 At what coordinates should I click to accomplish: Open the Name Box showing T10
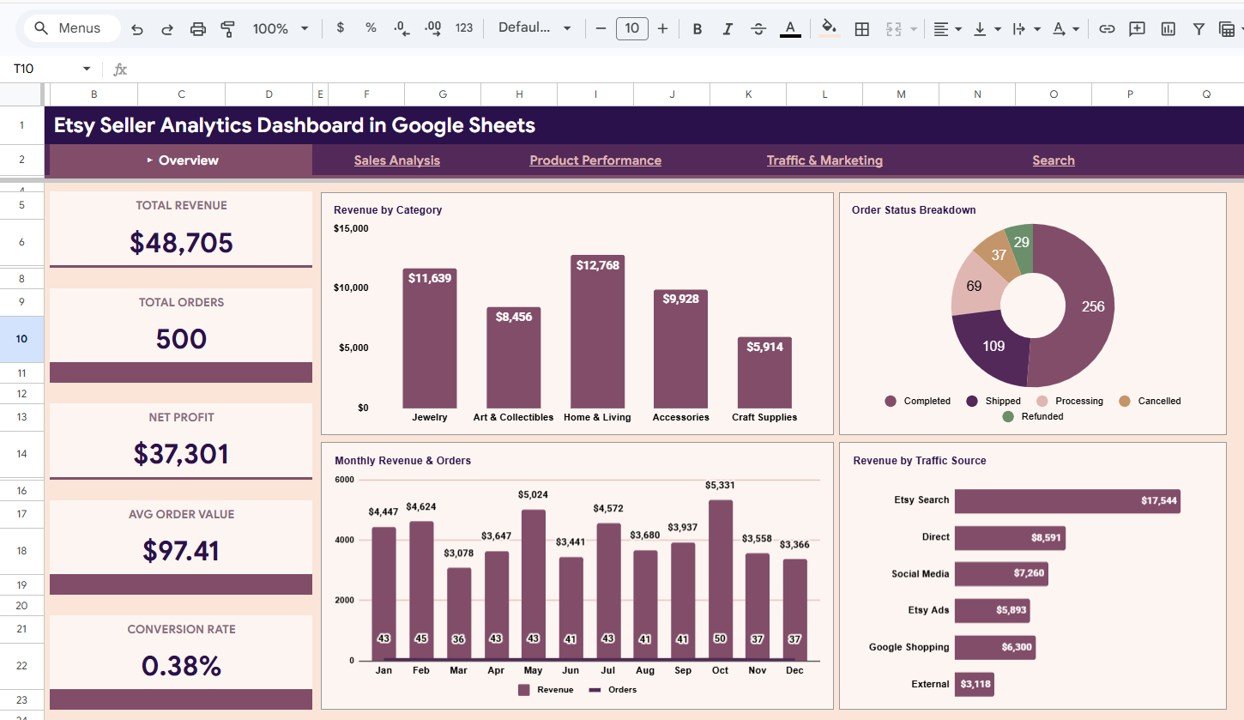45,68
